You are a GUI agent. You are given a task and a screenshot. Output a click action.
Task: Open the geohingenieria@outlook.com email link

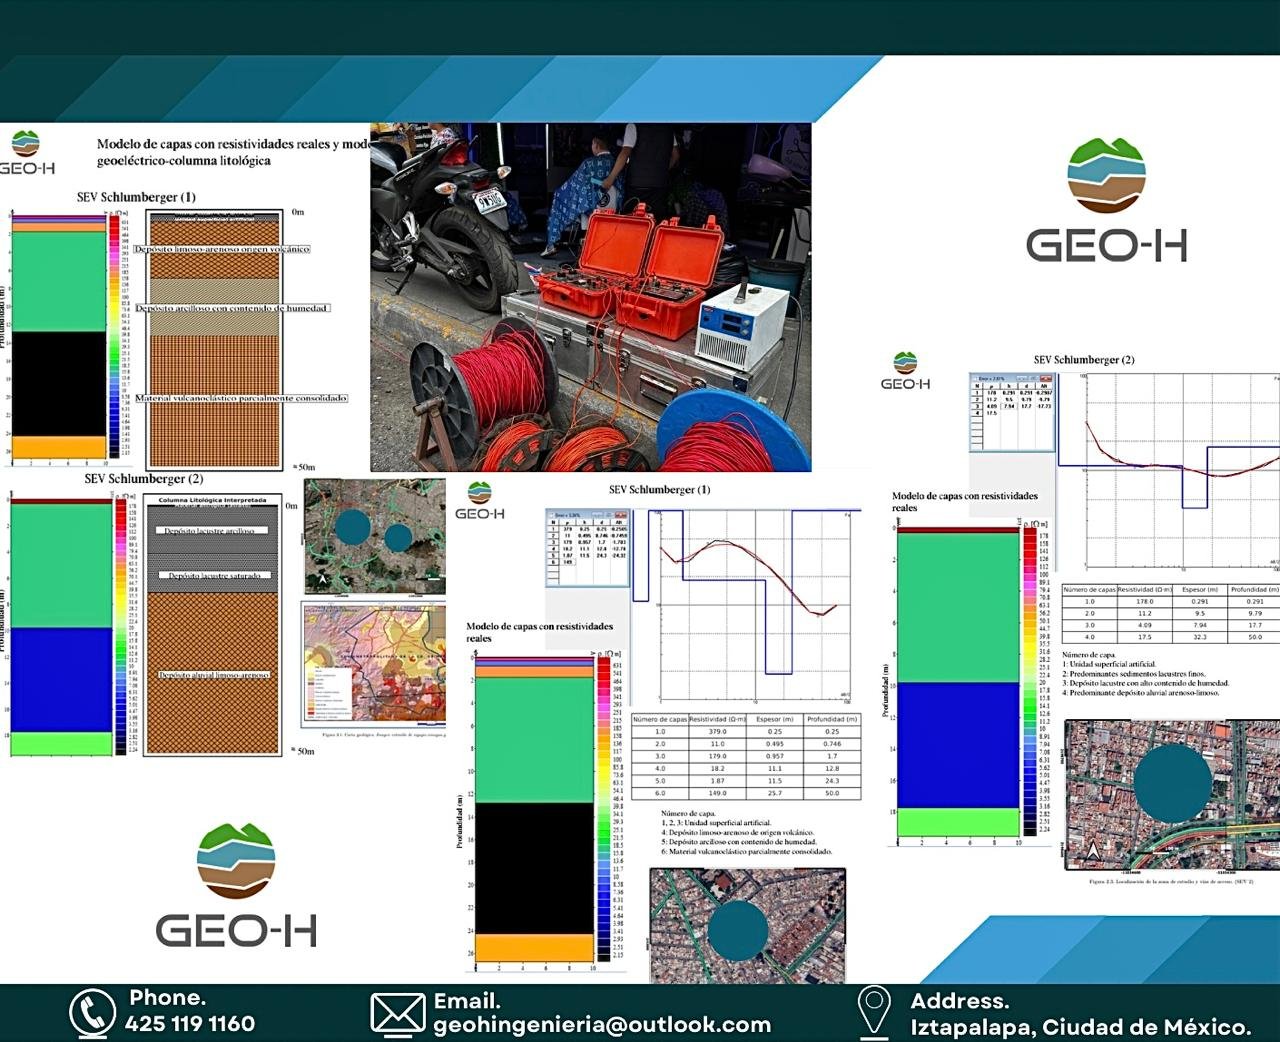pyautogui.click(x=602, y=1025)
